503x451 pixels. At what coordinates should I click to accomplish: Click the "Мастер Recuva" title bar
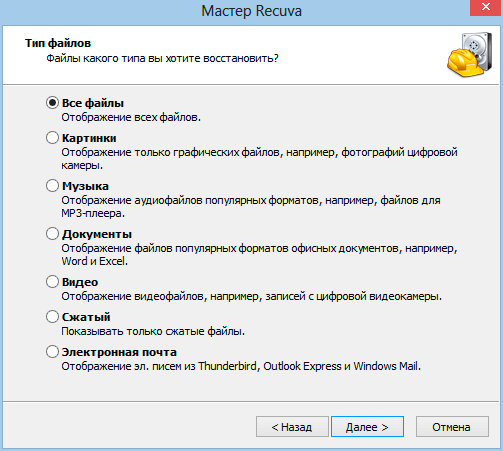[251, 11]
